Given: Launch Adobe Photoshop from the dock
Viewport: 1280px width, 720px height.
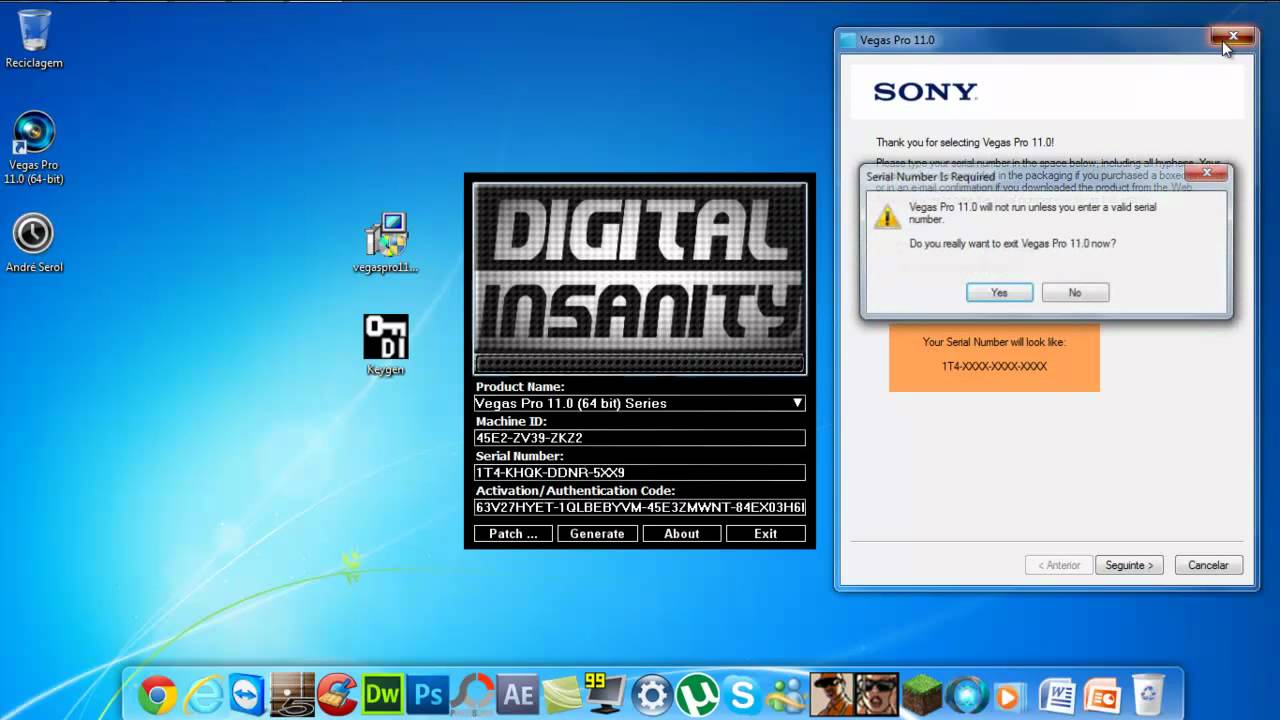Looking at the screenshot, I should 428,693.
